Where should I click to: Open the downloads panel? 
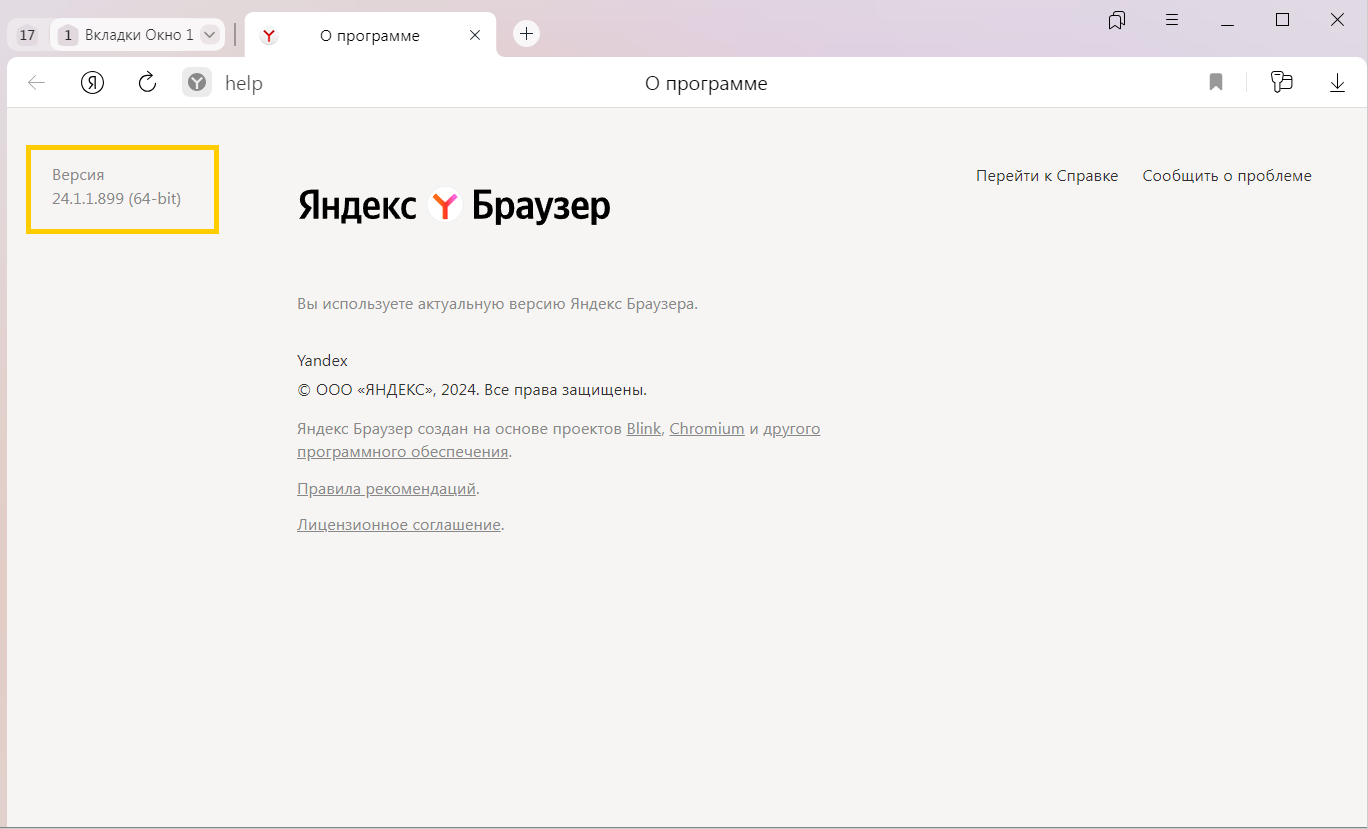click(x=1337, y=83)
